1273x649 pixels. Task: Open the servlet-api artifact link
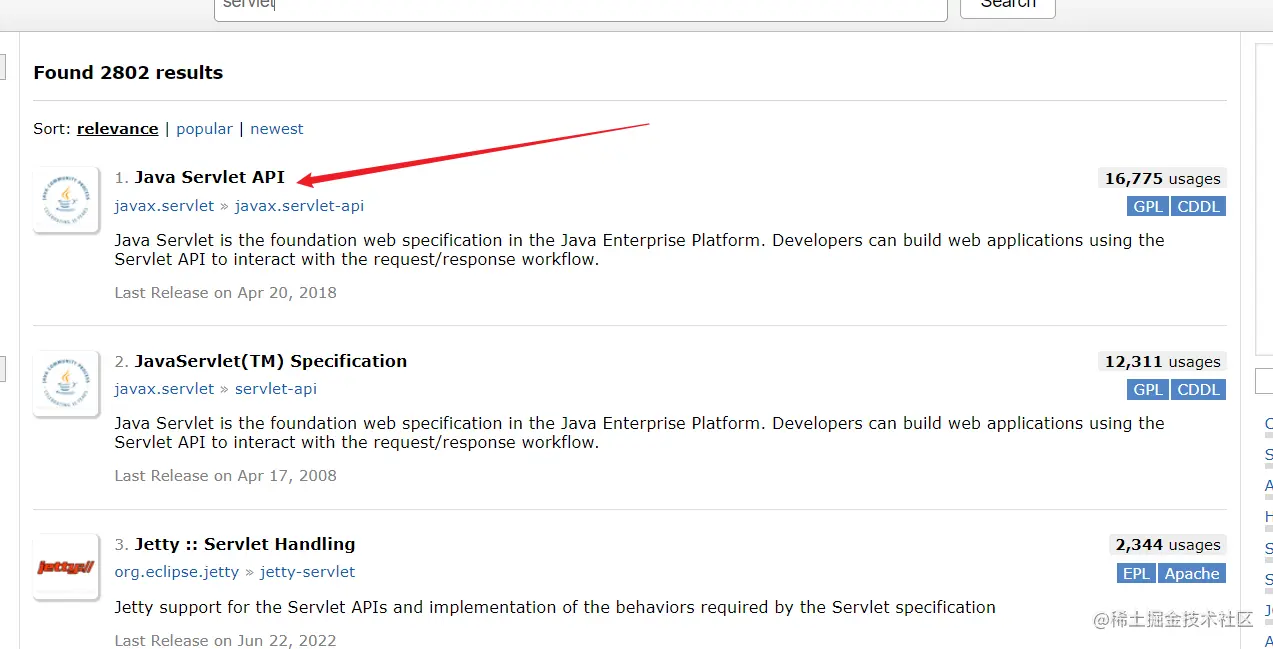[276, 389]
